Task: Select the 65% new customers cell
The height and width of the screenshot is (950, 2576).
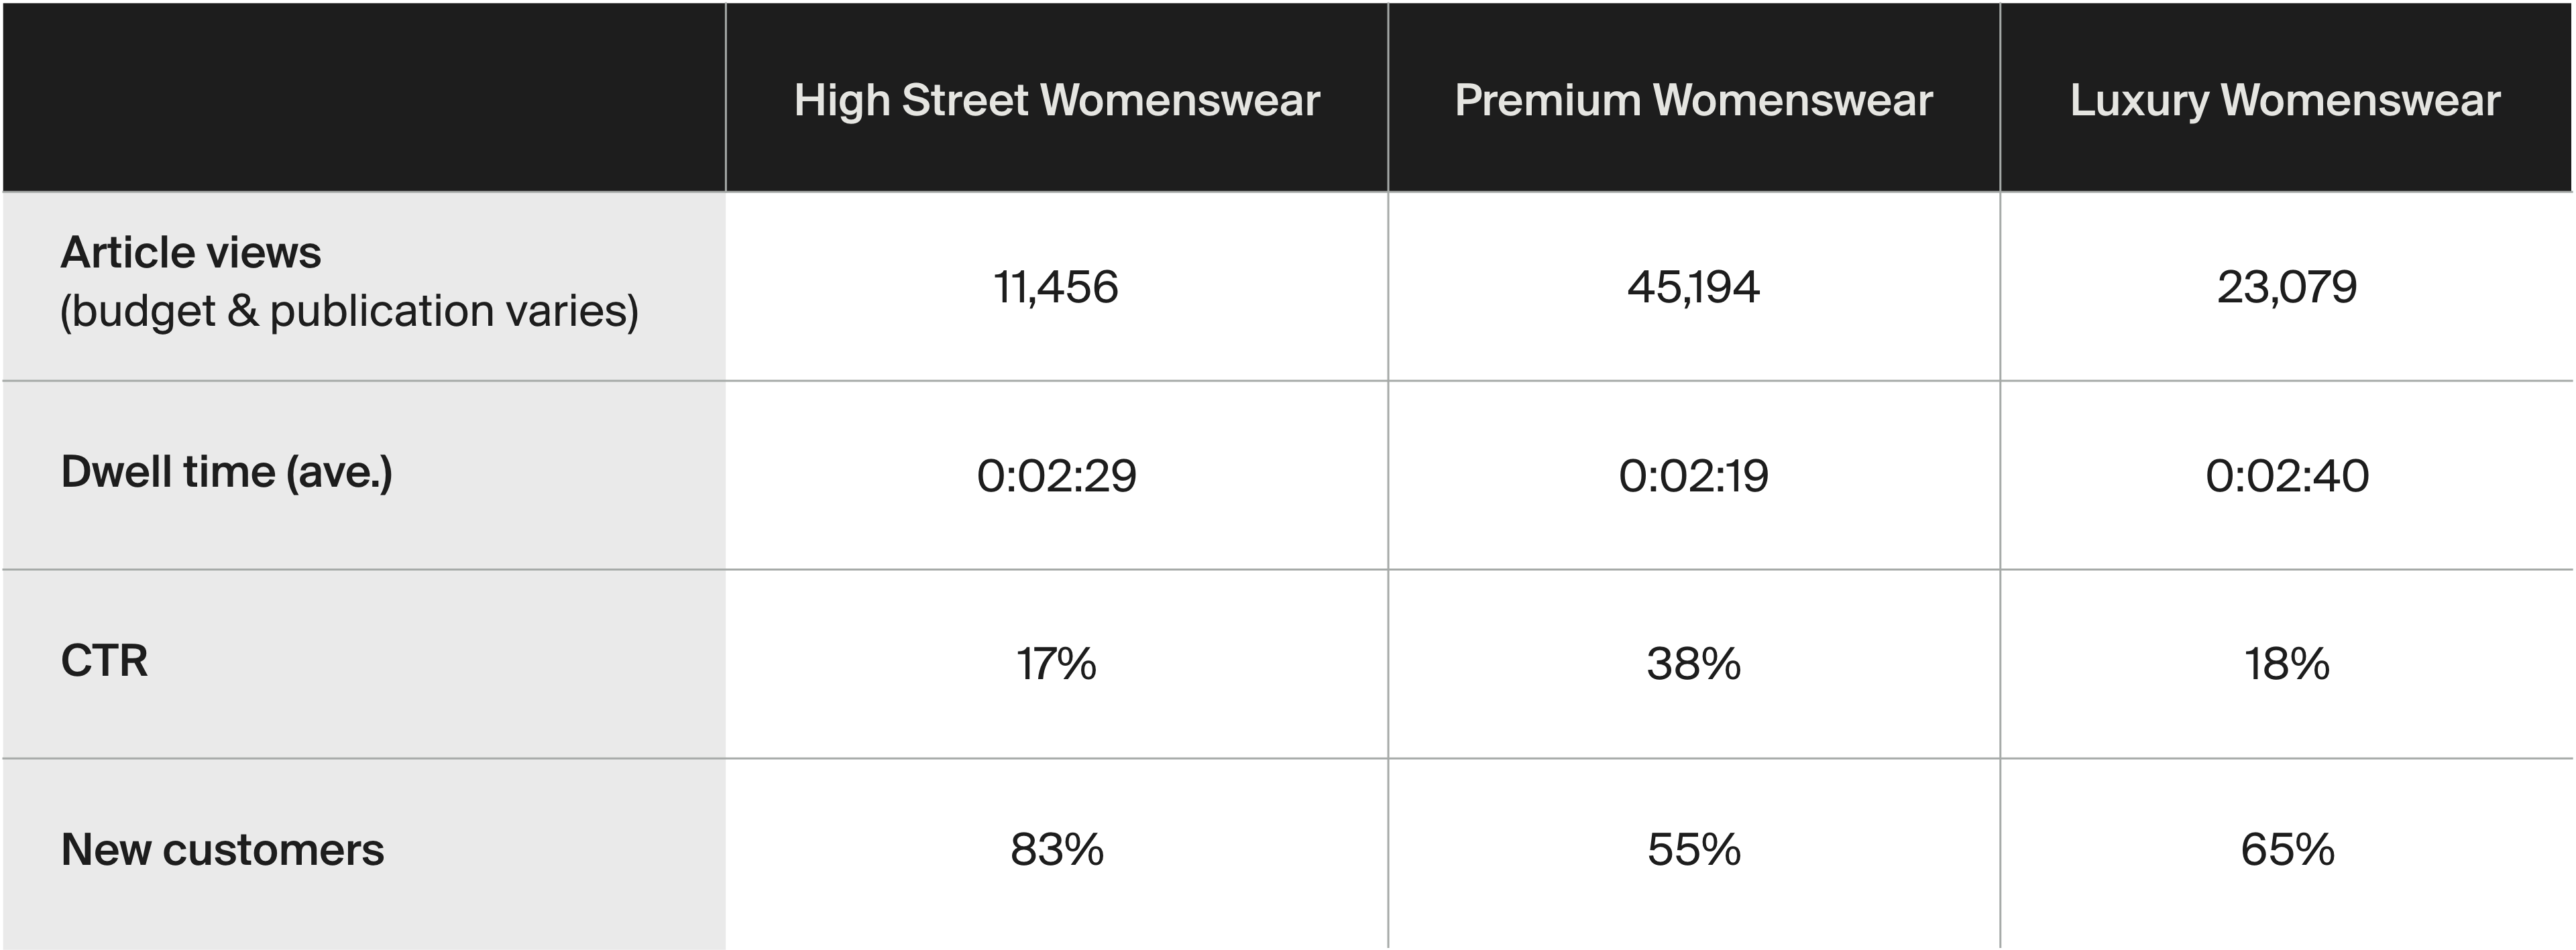Action: click(x=2286, y=850)
